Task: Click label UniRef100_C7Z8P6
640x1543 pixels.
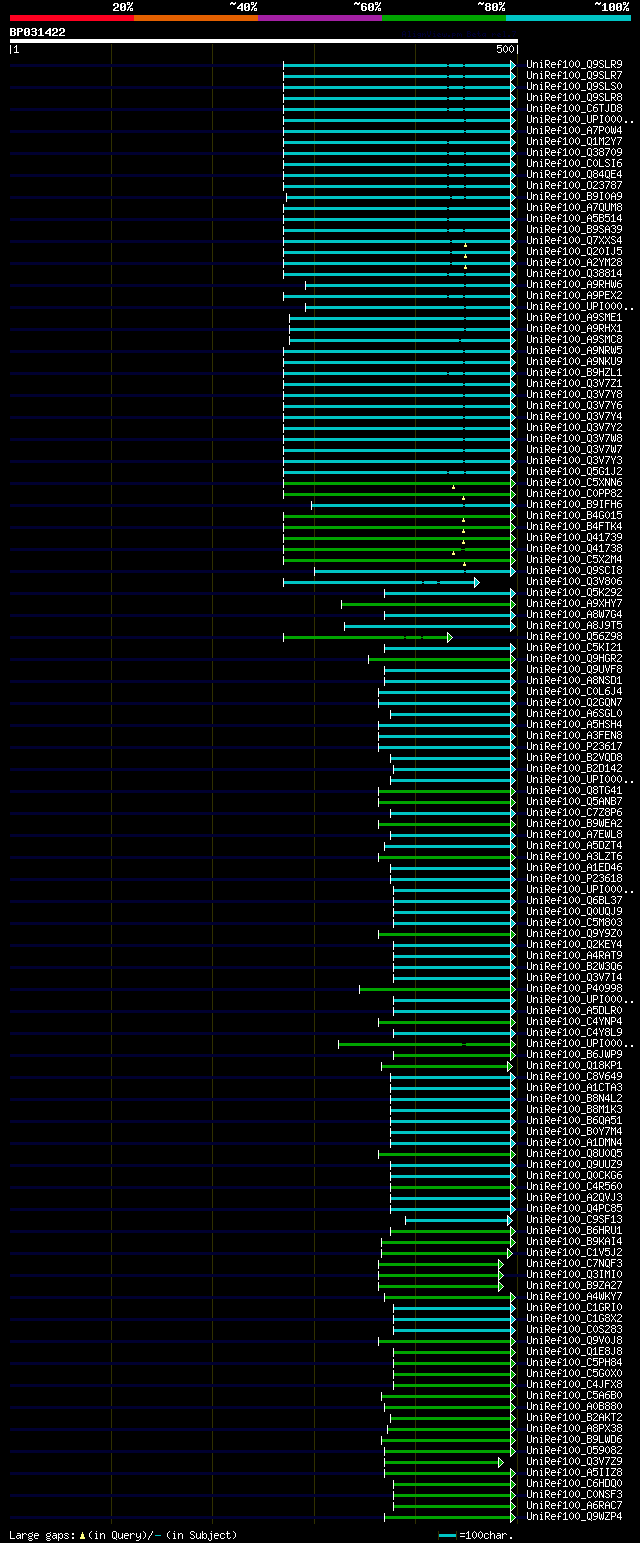Action: click(x=574, y=812)
